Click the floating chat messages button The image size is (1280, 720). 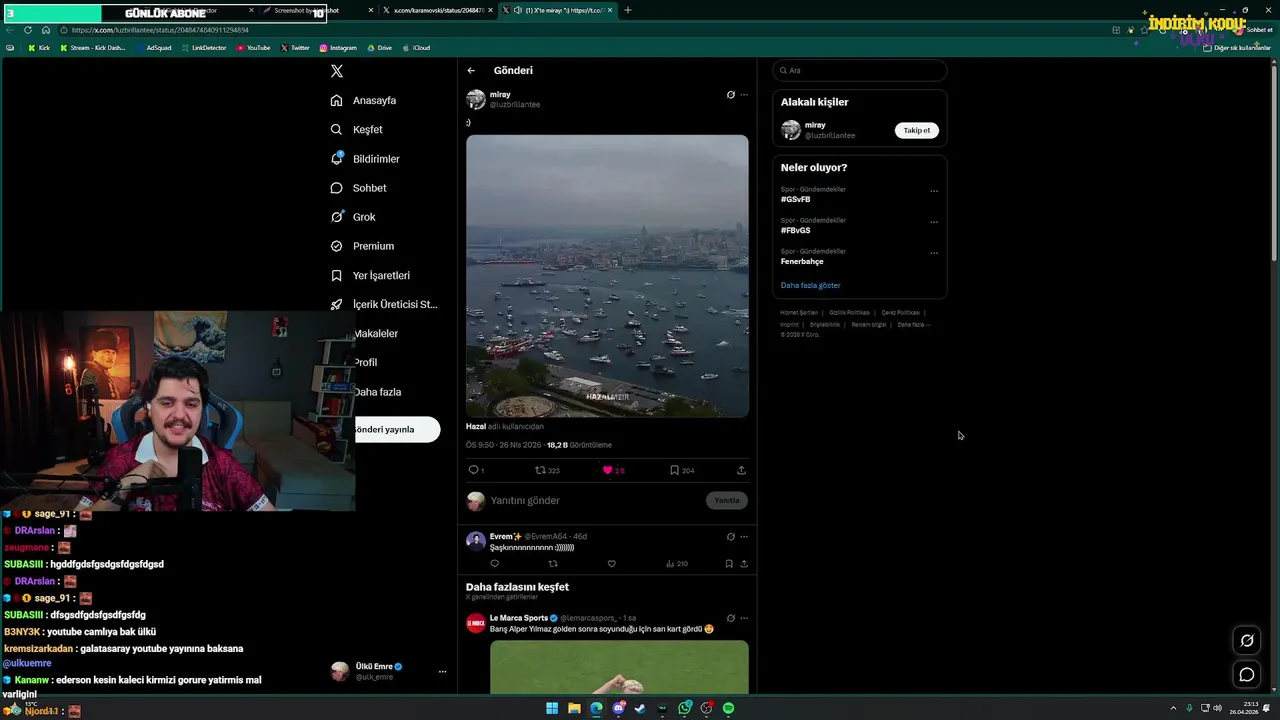[1247, 675]
